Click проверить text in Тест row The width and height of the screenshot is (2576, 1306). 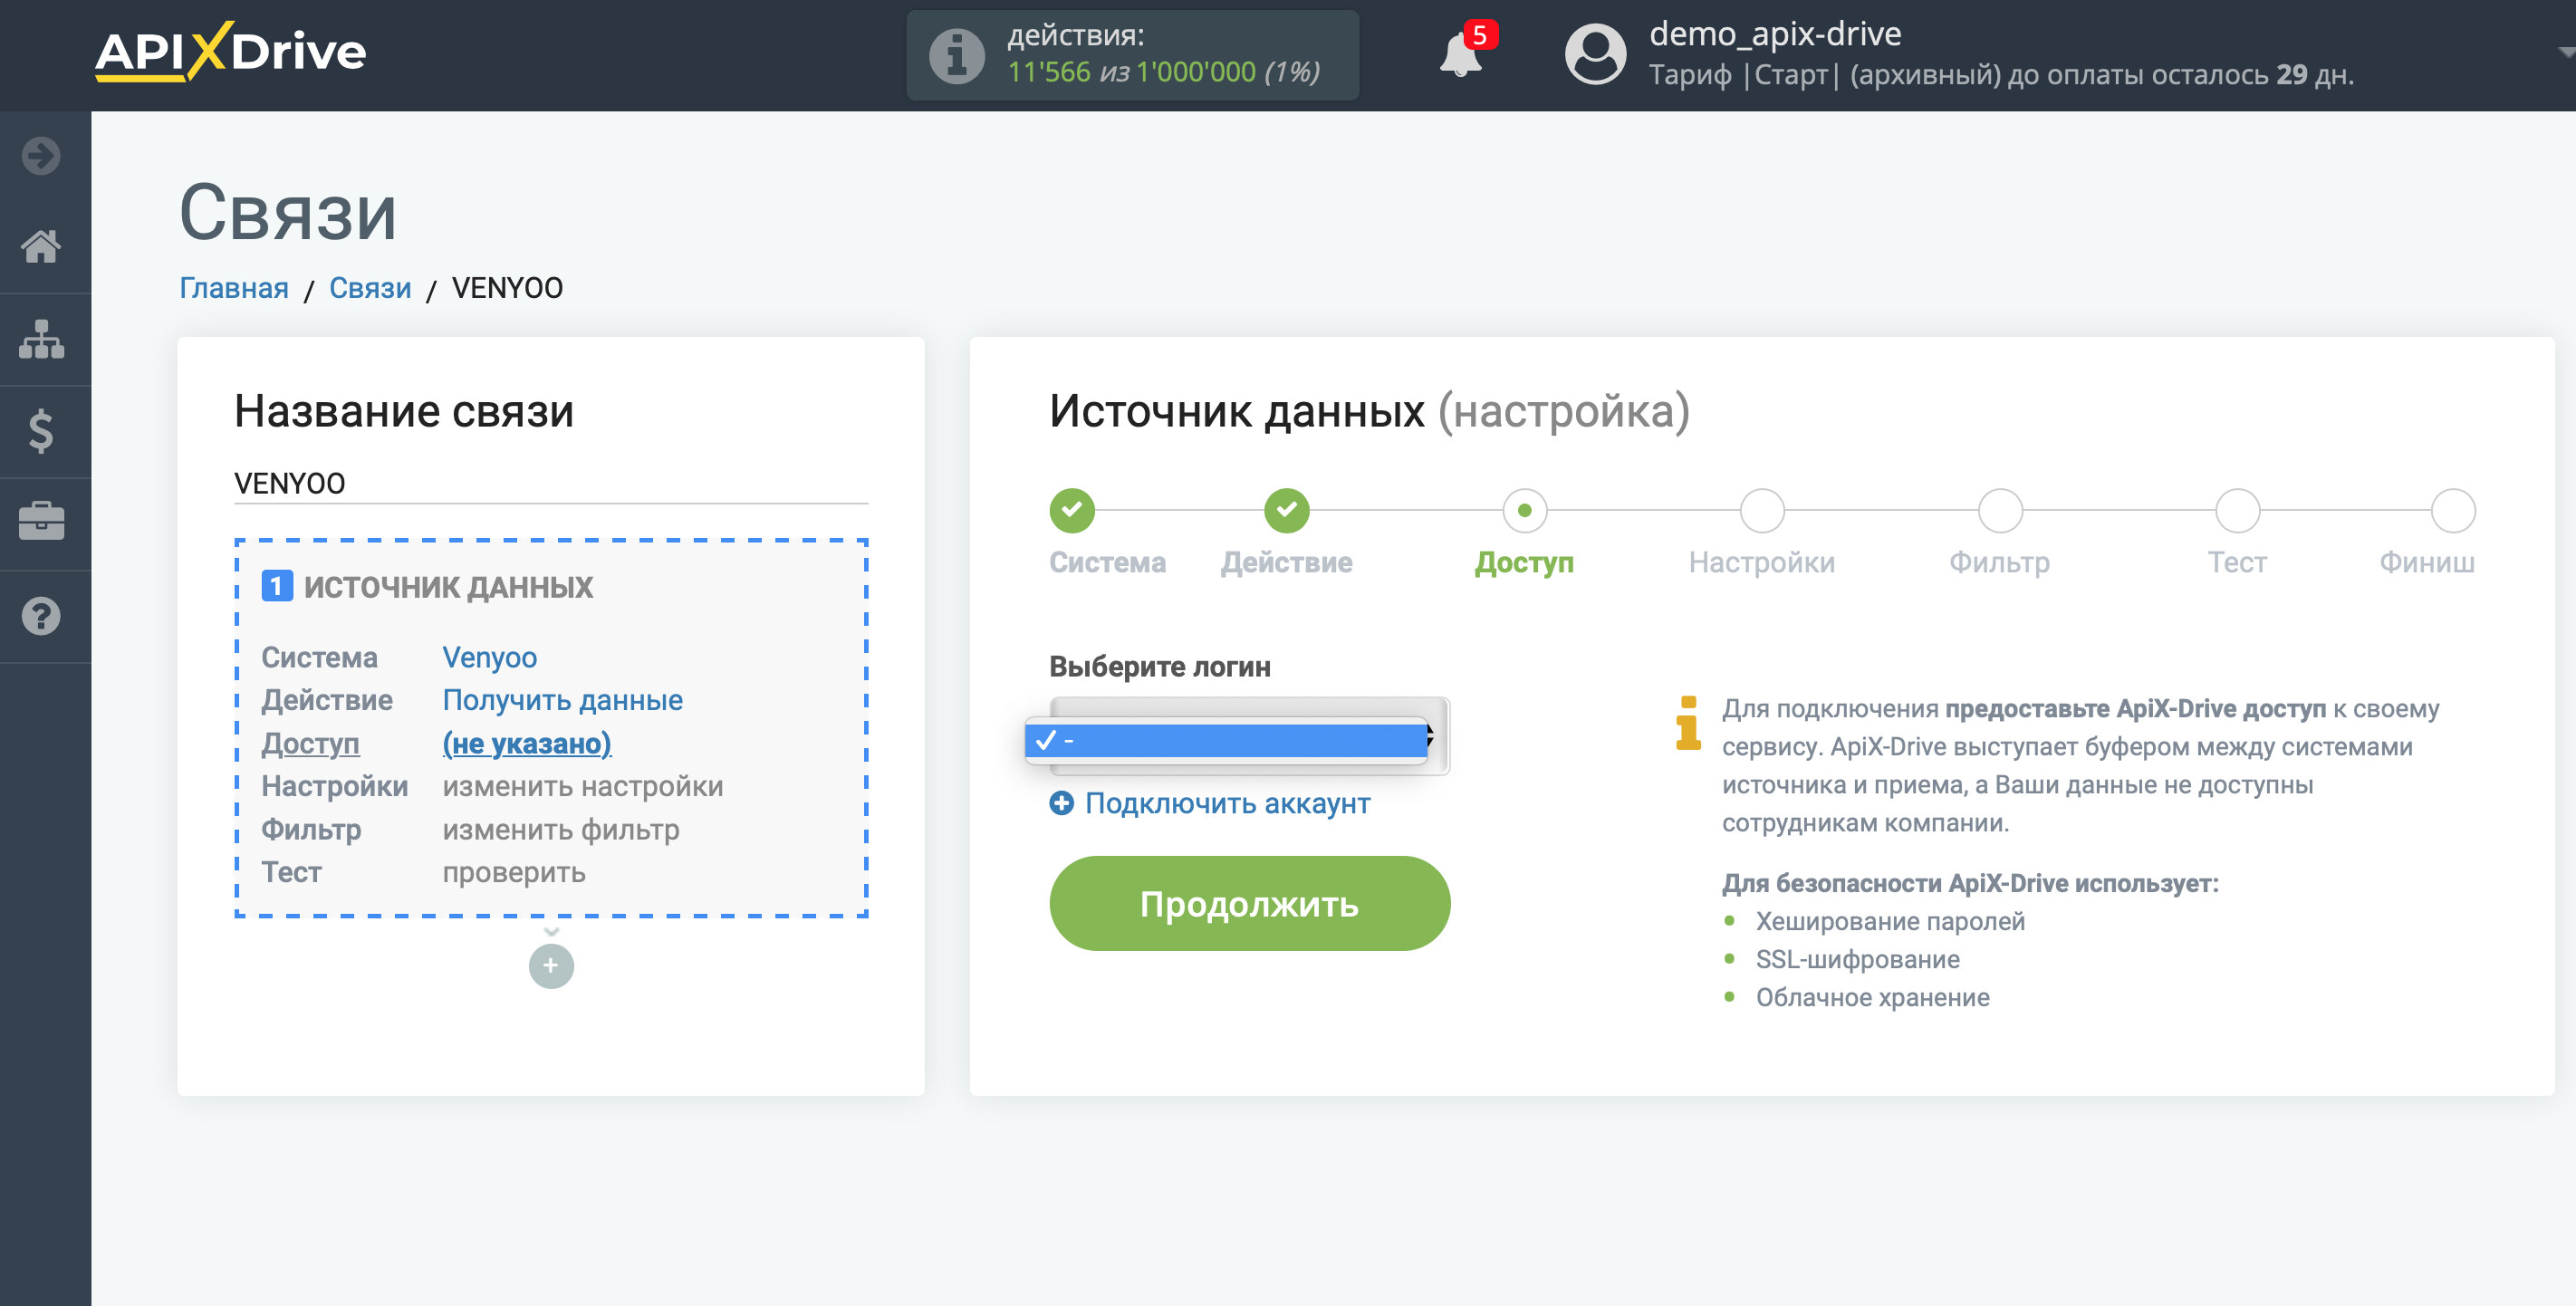(x=514, y=872)
